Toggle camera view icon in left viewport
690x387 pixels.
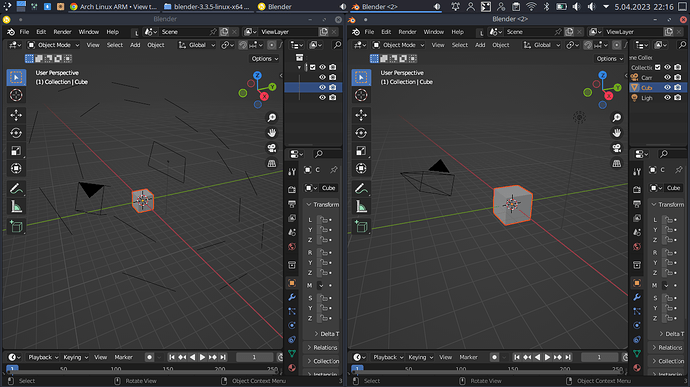[x=272, y=148]
